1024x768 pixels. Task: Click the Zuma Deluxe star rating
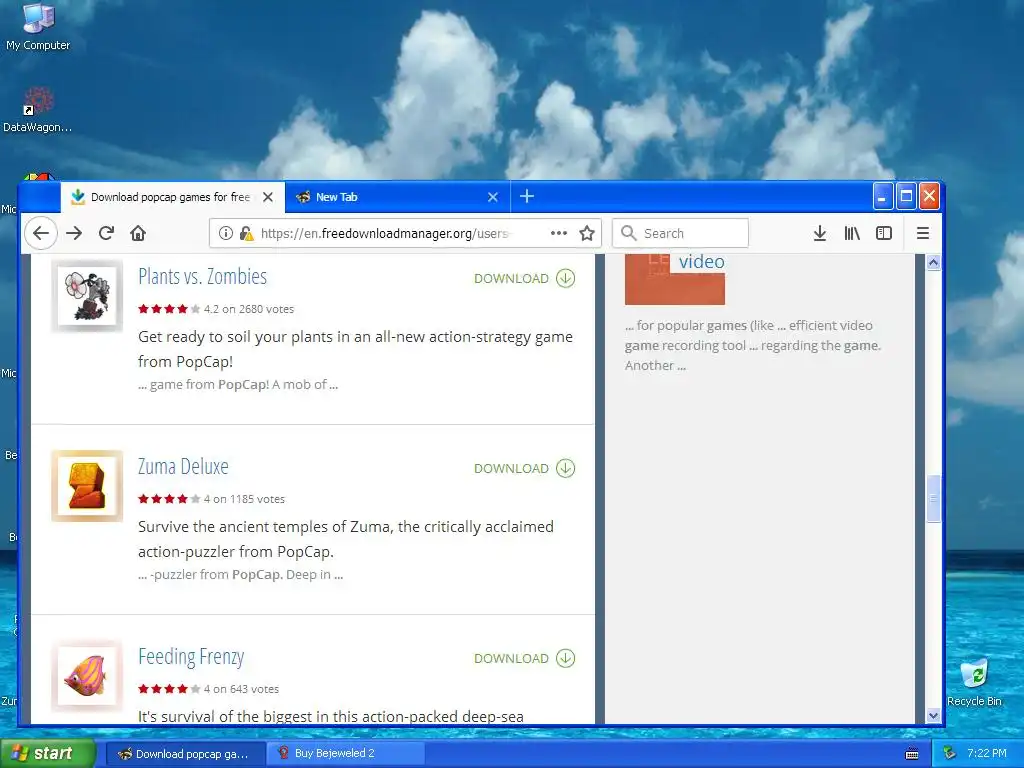coord(168,499)
